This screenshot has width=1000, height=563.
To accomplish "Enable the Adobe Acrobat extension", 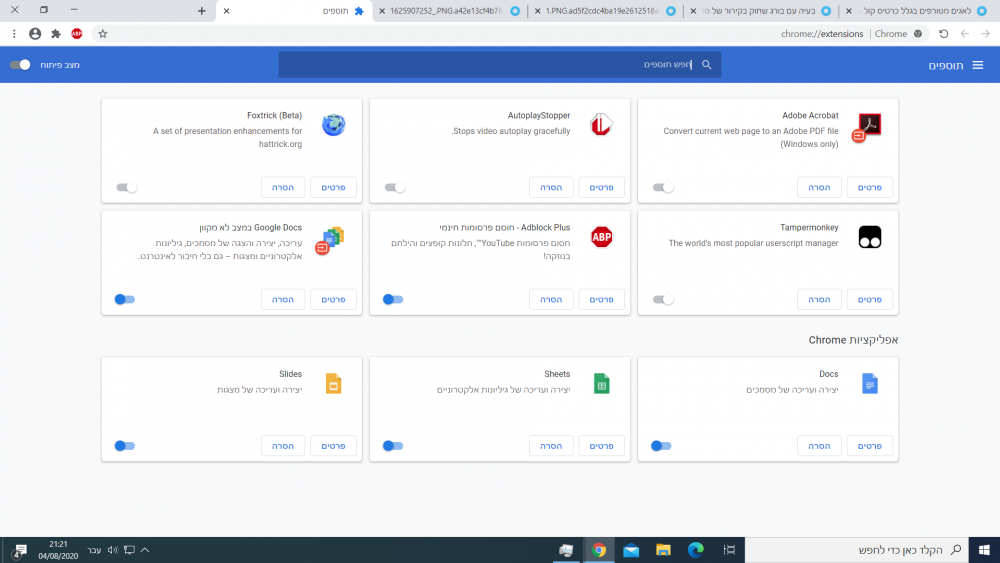I will click(x=663, y=187).
